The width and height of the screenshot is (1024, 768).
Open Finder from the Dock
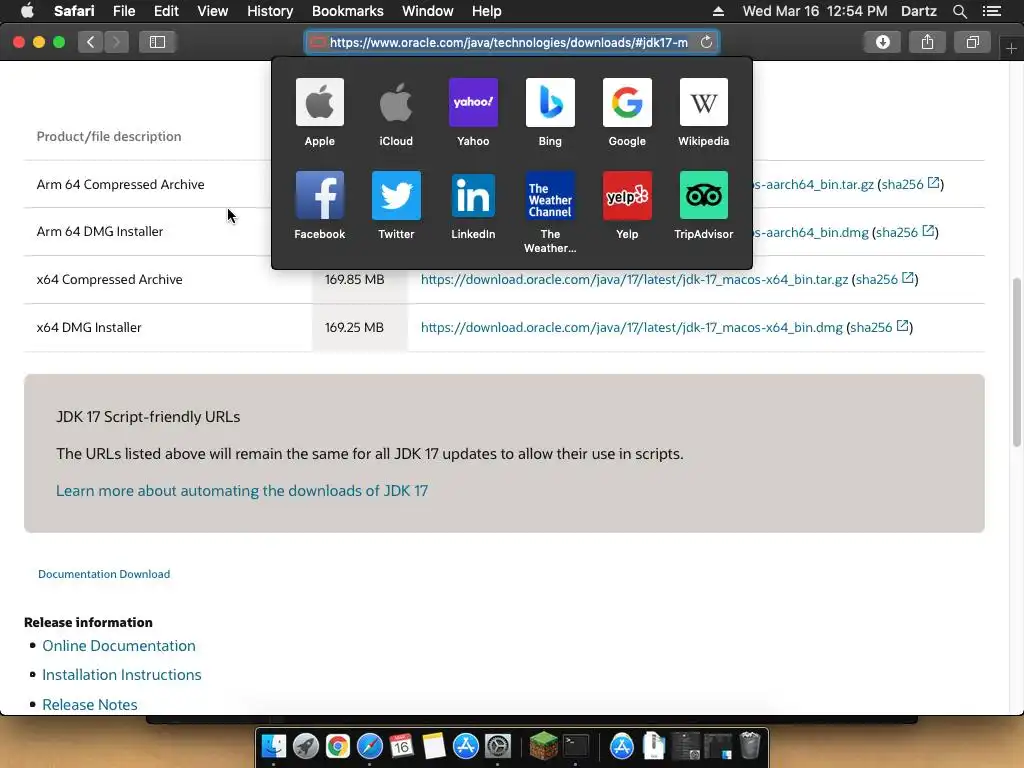click(x=274, y=746)
